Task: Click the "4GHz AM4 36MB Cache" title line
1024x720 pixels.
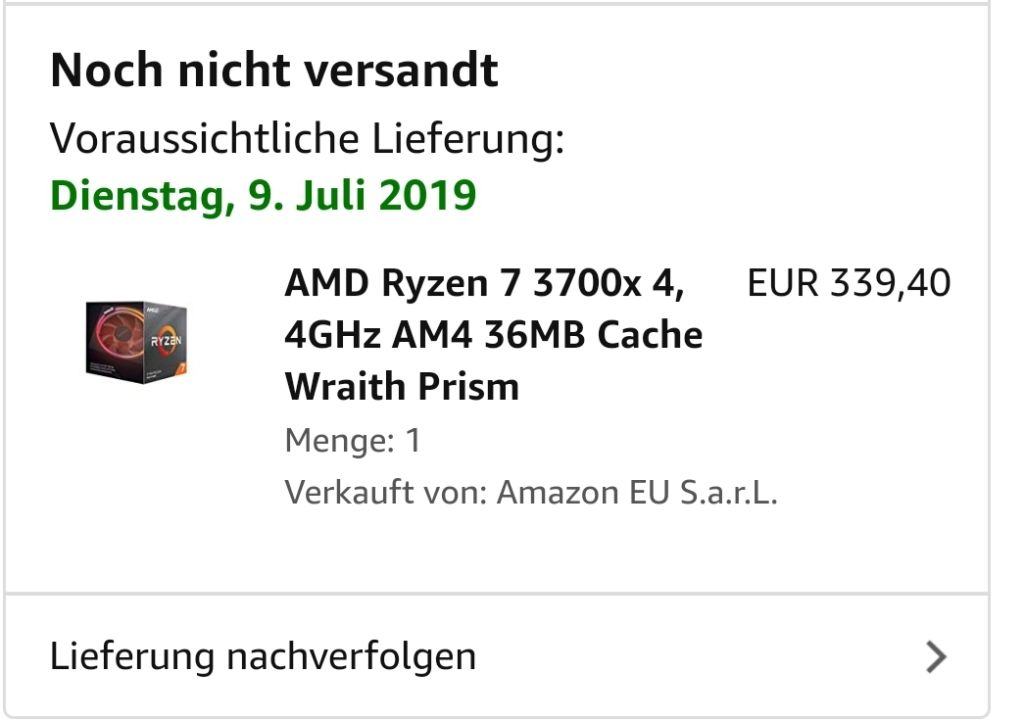Action: point(493,335)
